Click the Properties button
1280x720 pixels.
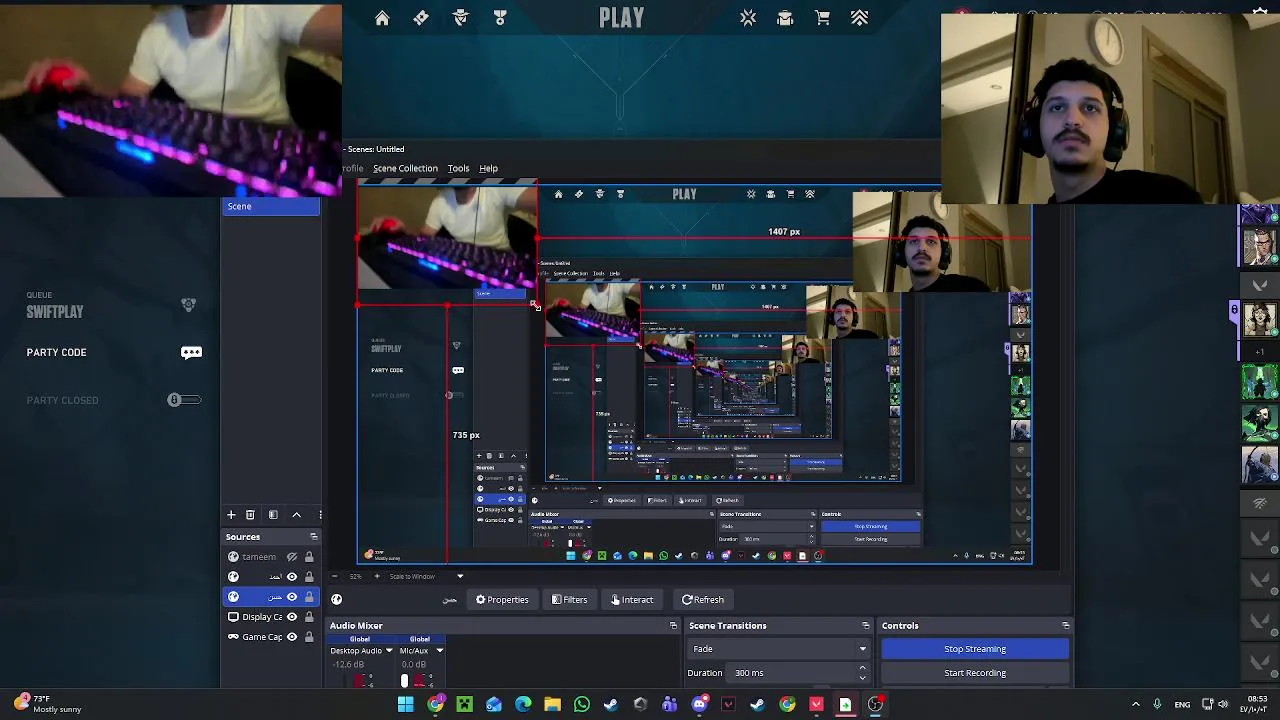(x=502, y=600)
